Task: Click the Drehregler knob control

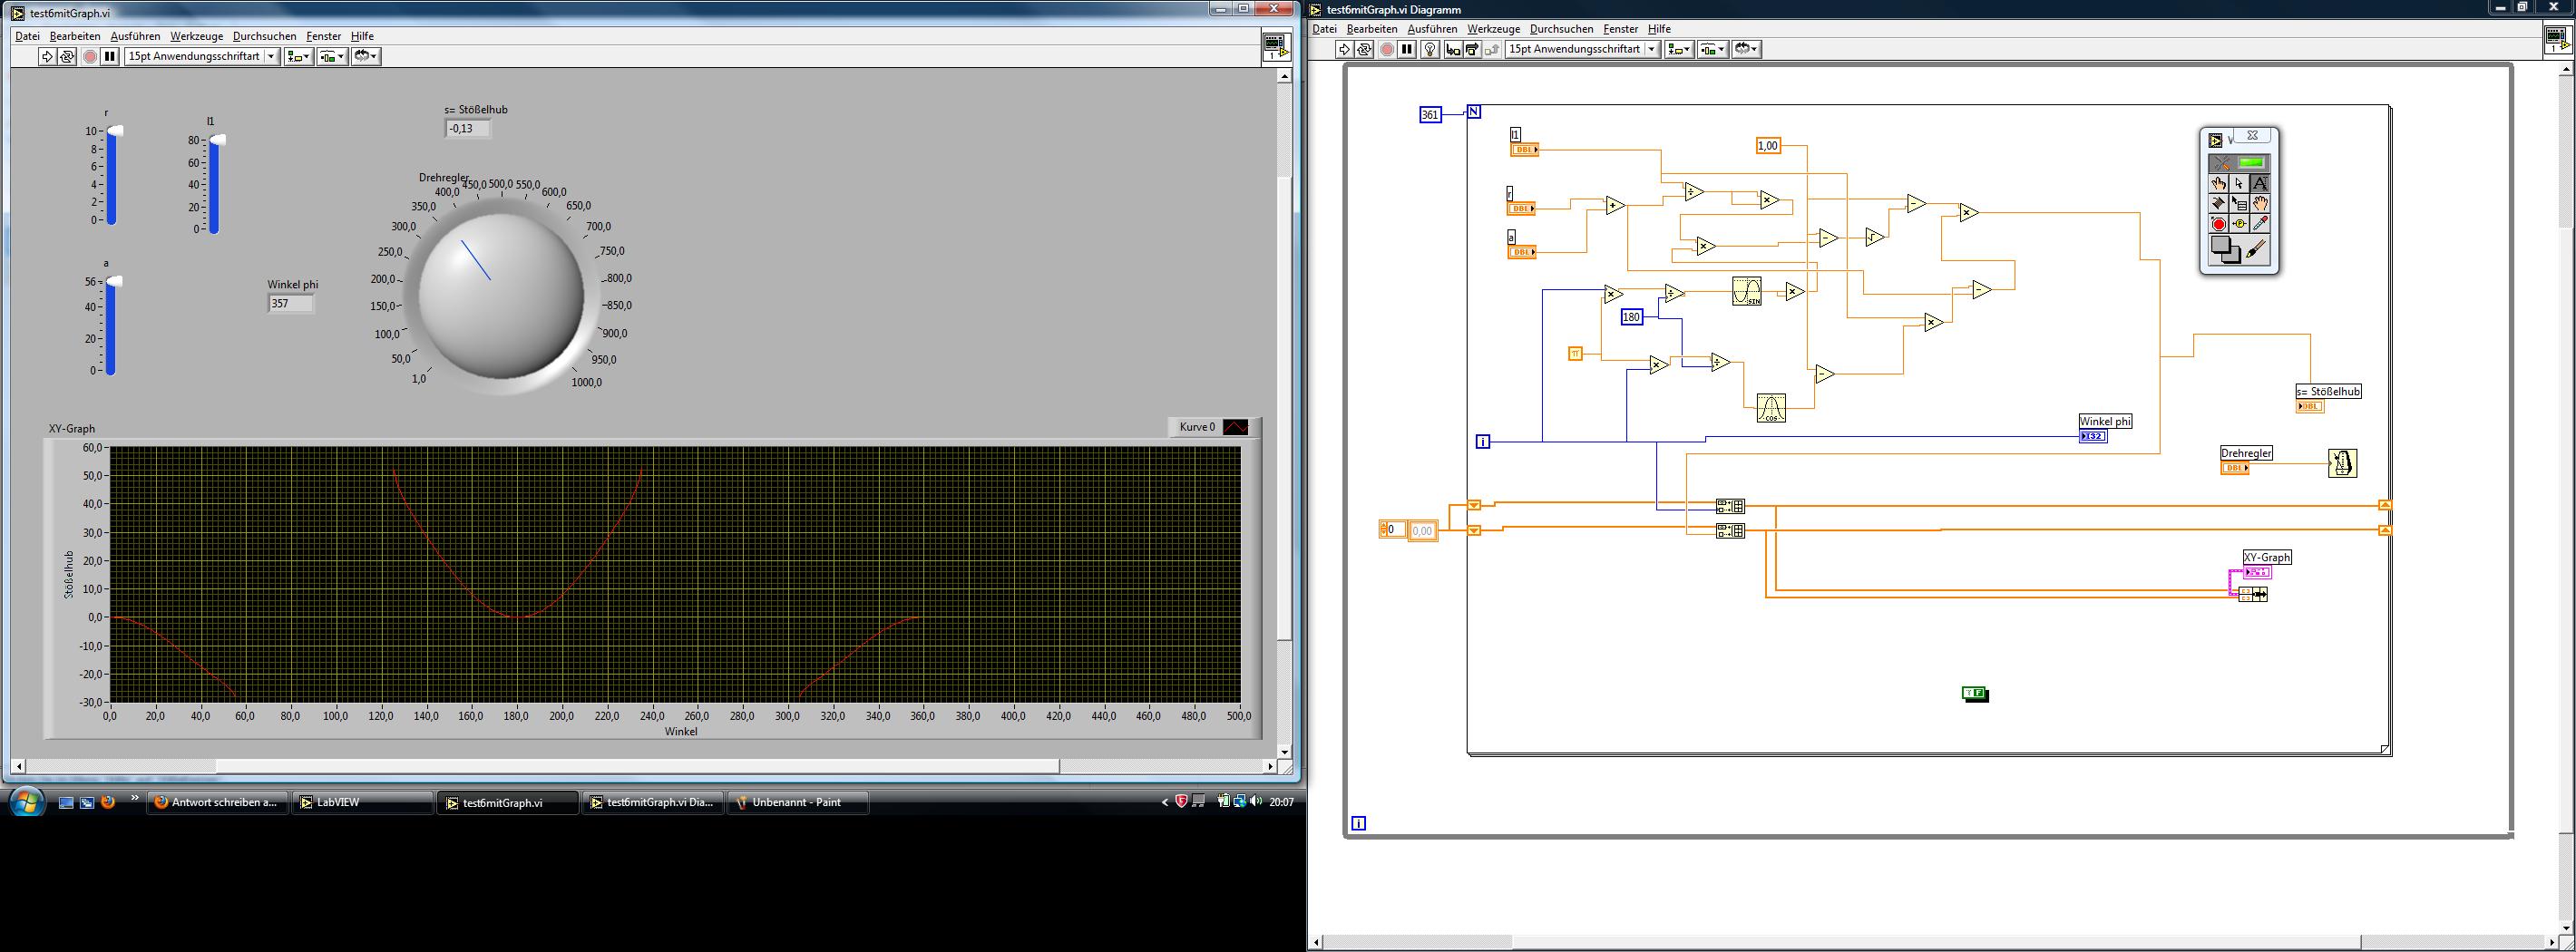Action: 500,294
